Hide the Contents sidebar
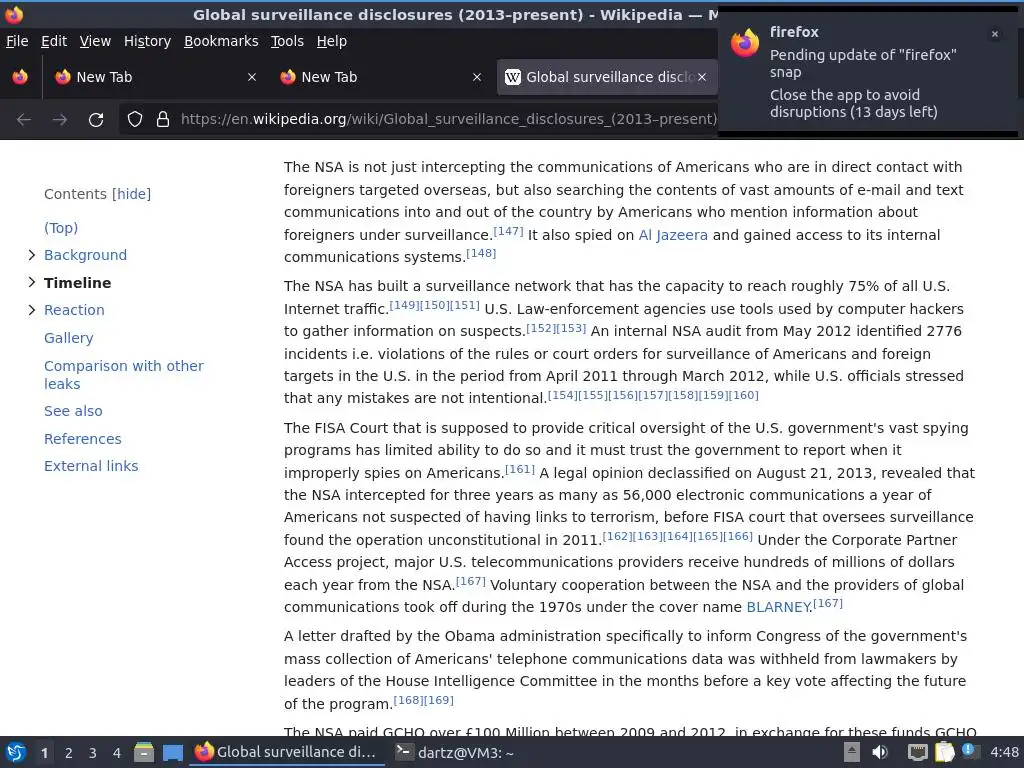Viewport: 1024px width, 768px height. [131, 194]
